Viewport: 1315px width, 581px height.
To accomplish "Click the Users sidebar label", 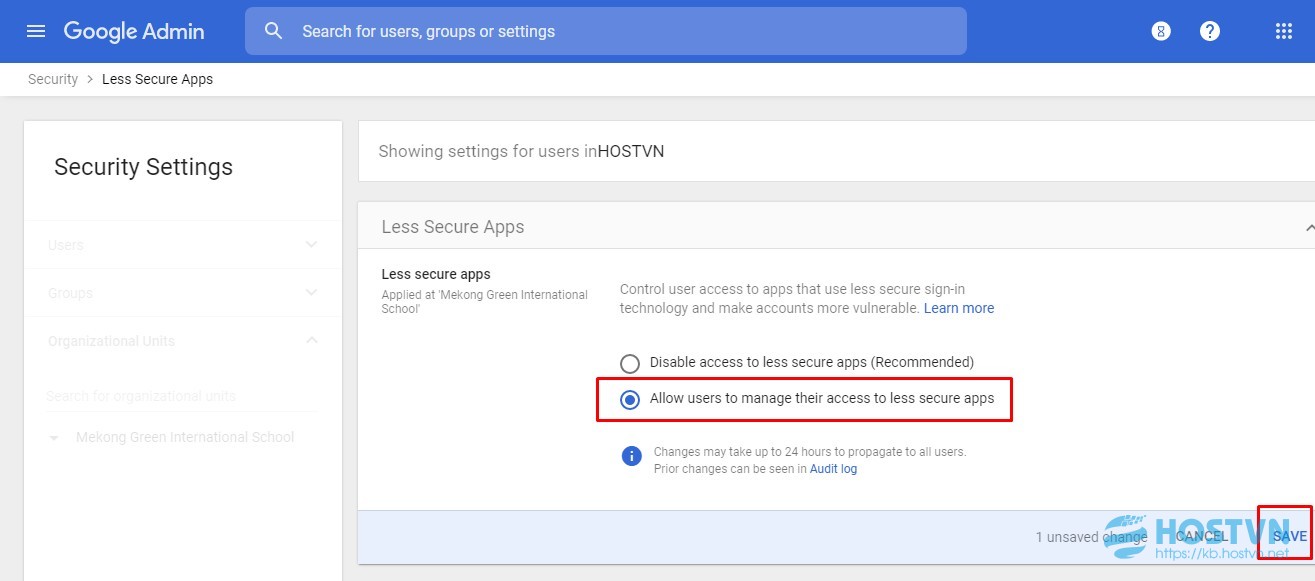I will [66, 245].
